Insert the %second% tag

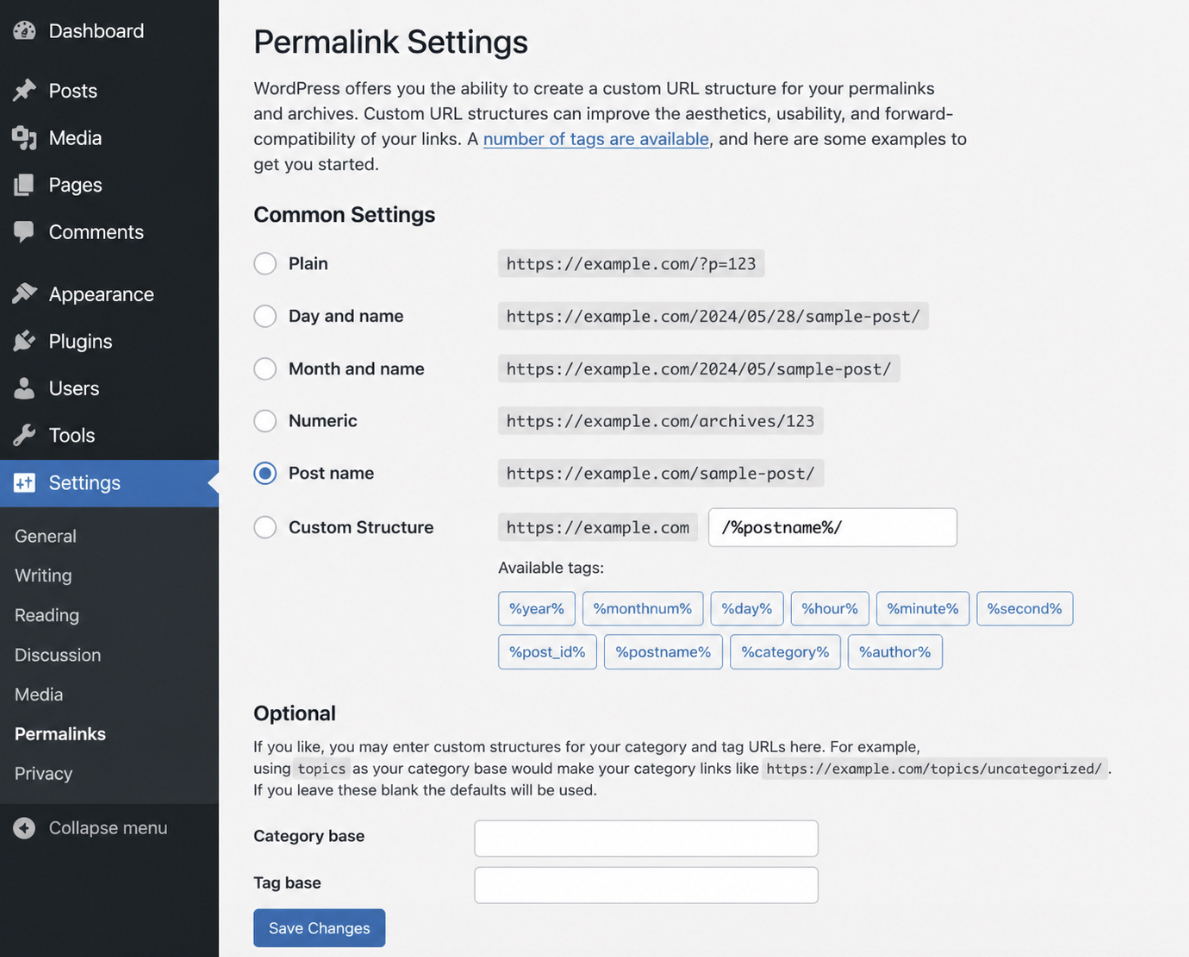(x=1024, y=609)
